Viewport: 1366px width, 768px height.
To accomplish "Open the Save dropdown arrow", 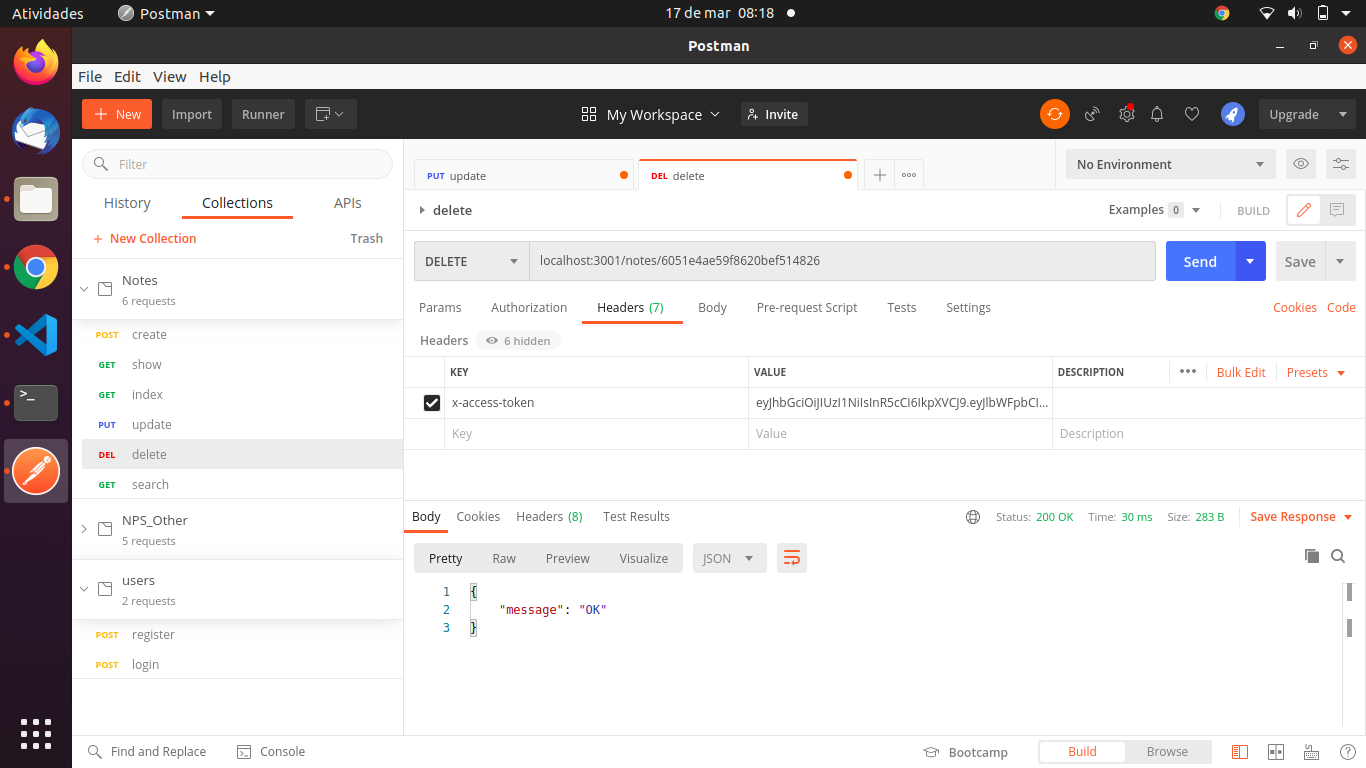I will tap(1340, 261).
